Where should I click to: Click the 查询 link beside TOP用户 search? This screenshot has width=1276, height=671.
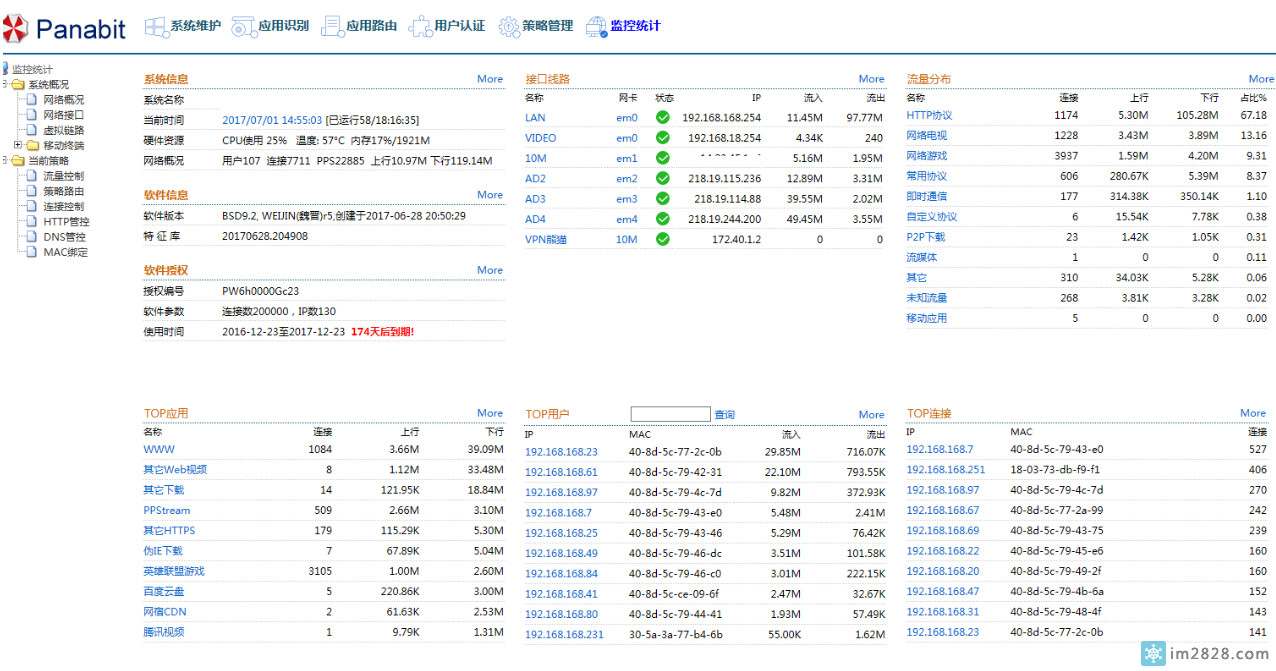724,415
